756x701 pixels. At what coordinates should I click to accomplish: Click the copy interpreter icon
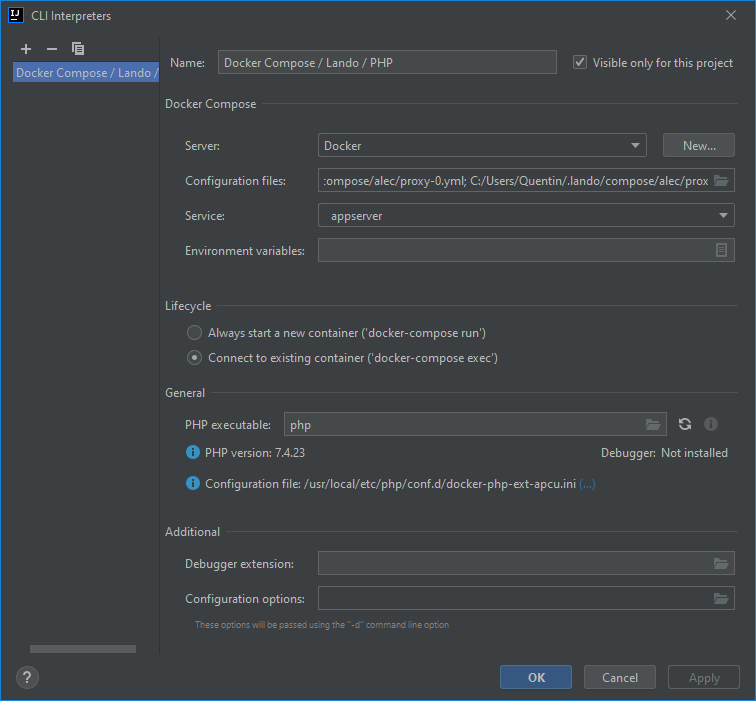[x=78, y=49]
